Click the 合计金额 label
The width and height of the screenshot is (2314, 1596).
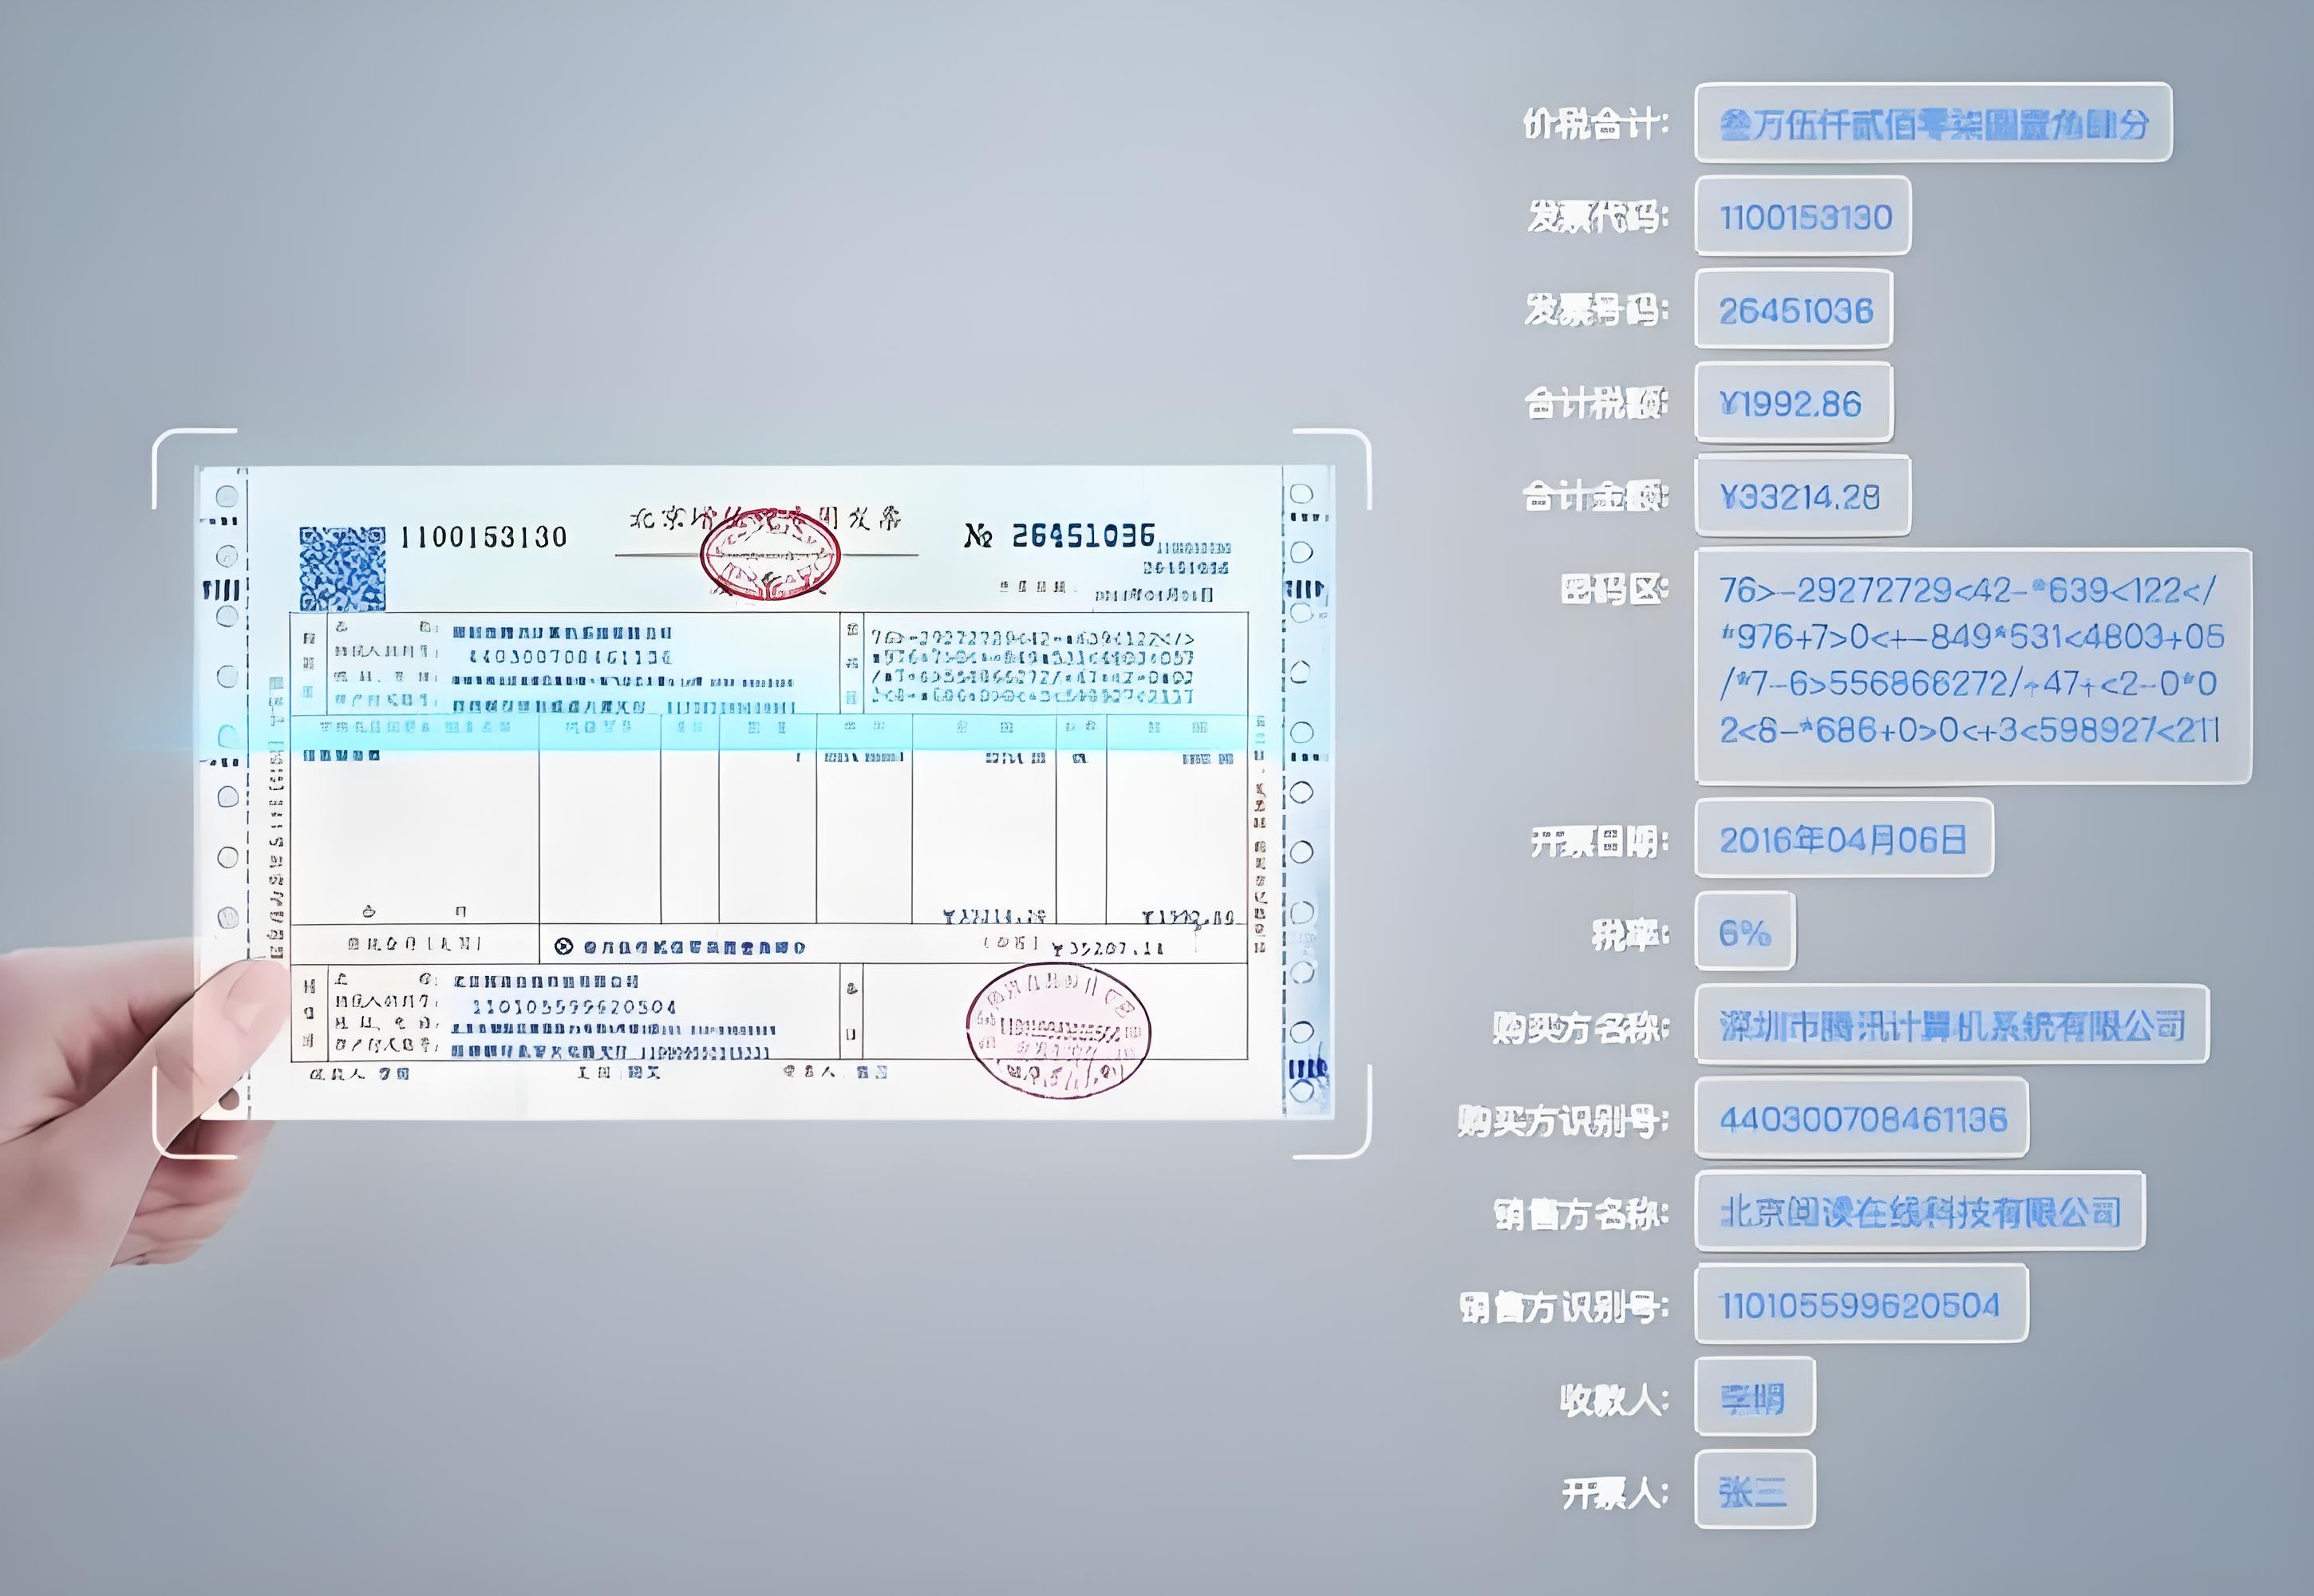1595,496
